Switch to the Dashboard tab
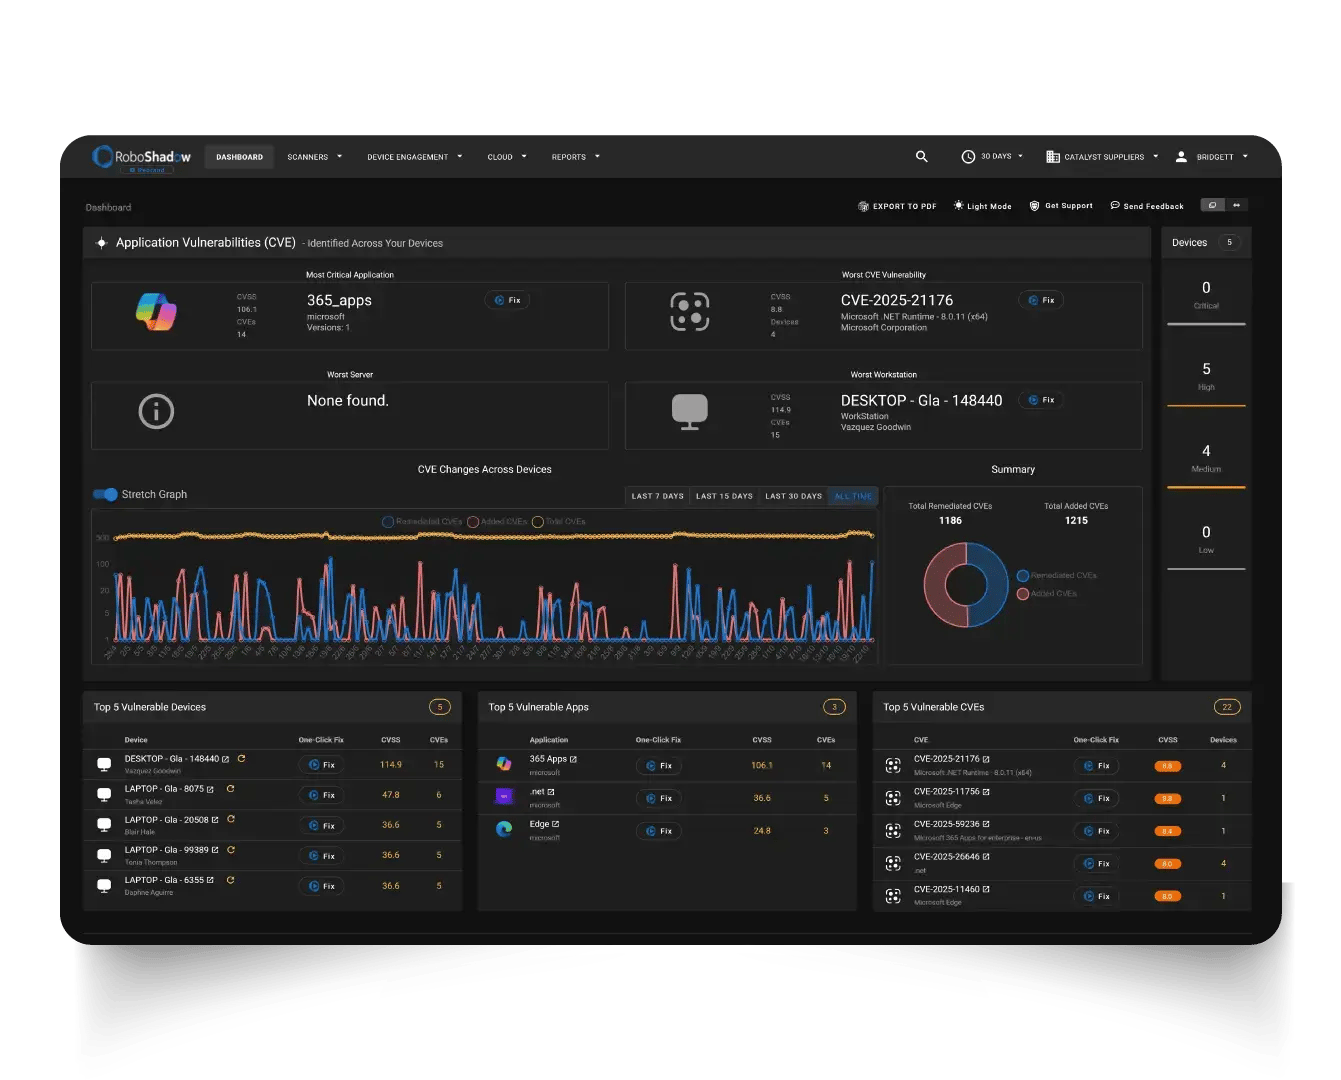Image resolution: width=1341 pixels, height=1080 pixels. pos(239,156)
